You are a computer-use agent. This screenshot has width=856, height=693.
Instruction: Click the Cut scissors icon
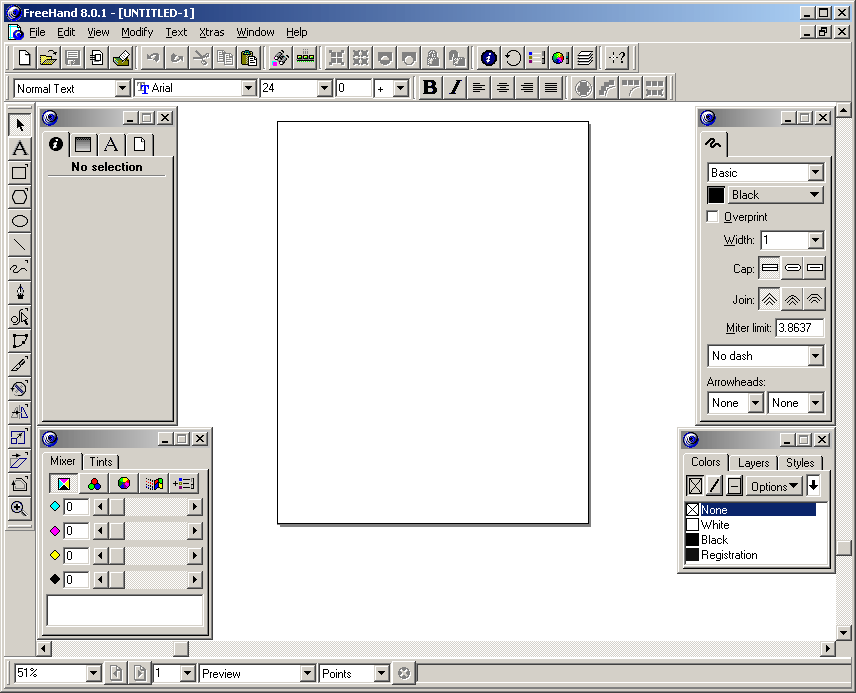pos(201,57)
